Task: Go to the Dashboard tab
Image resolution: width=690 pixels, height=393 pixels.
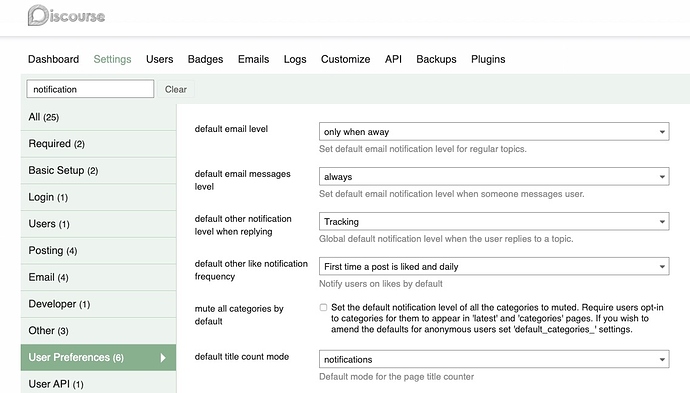Action: pyautogui.click(x=53, y=59)
